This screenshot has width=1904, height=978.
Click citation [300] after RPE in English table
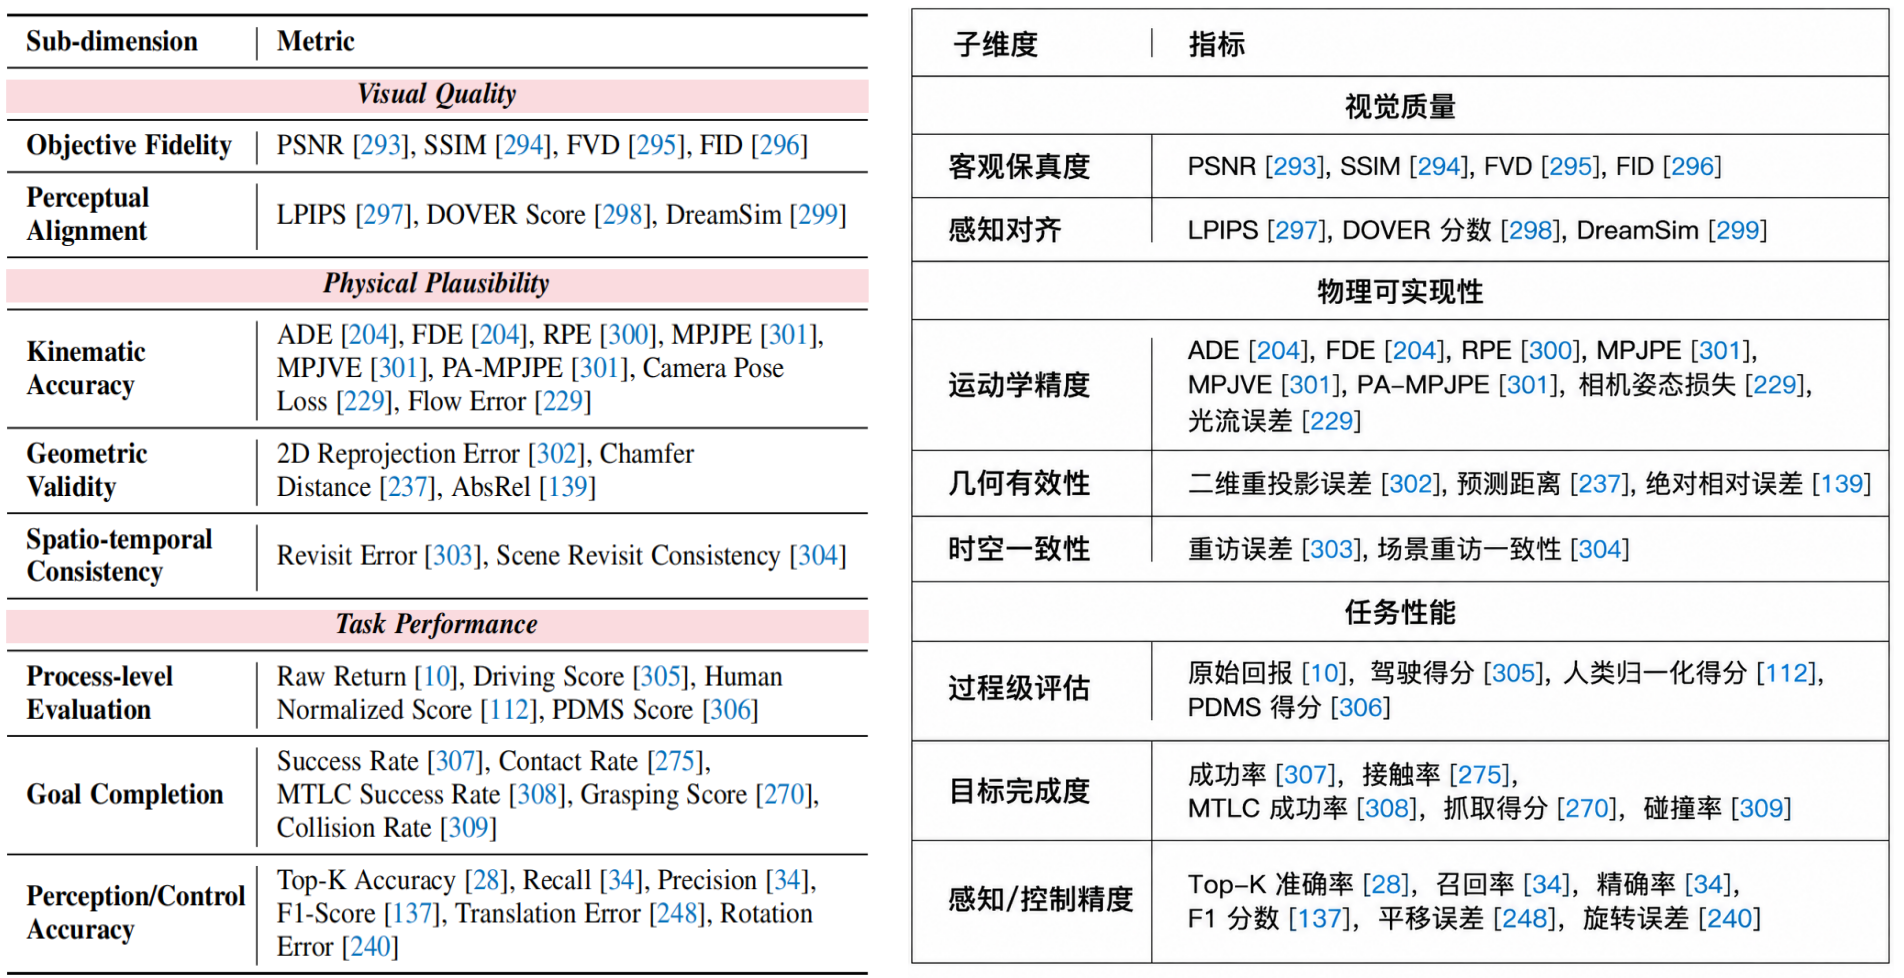click(x=628, y=335)
